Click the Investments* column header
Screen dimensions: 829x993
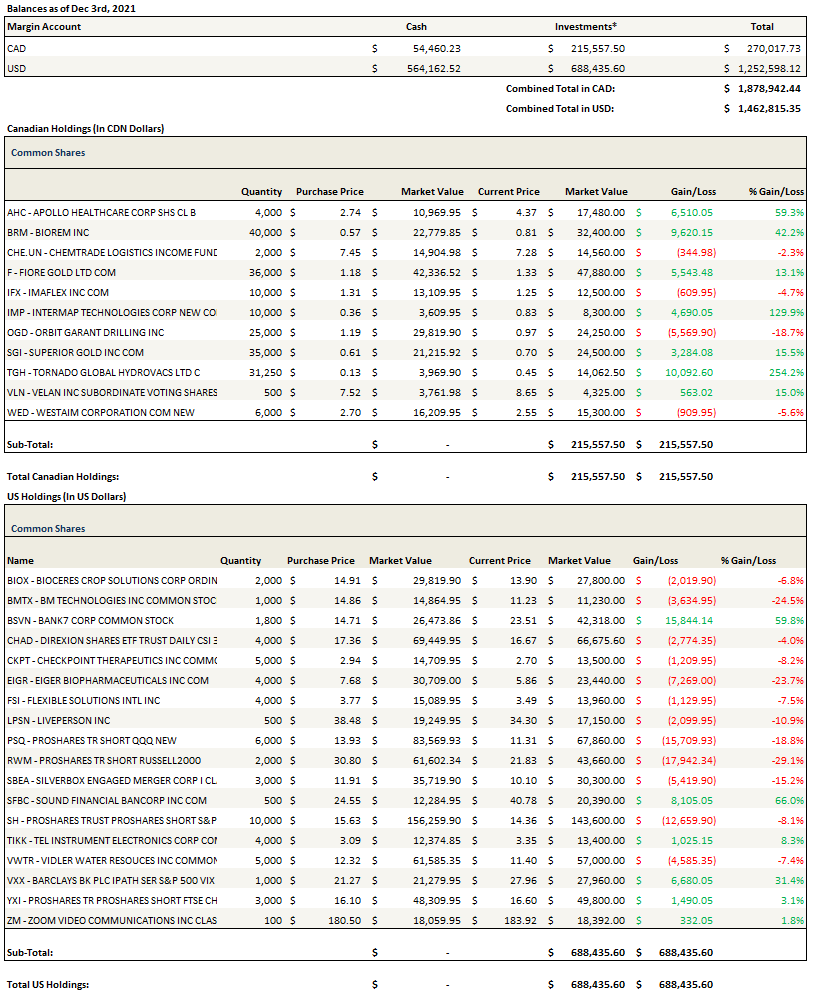click(x=585, y=27)
